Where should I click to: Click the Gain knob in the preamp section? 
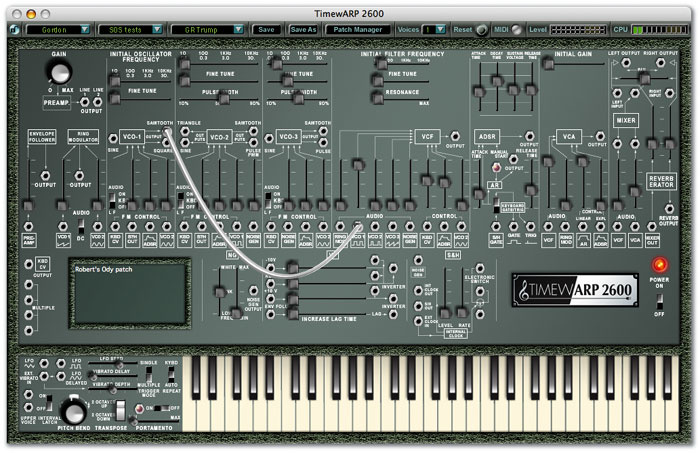(x=62, y=72)
